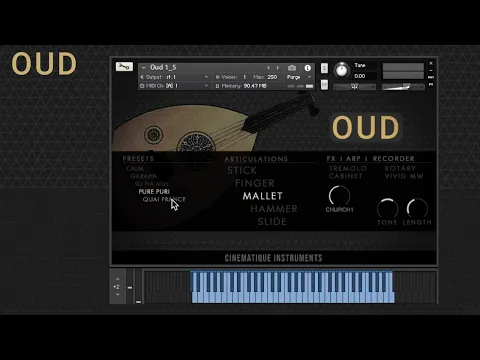The image size is (480, 360).
Task: Open the instrument info icon
Action: [308, 68]
